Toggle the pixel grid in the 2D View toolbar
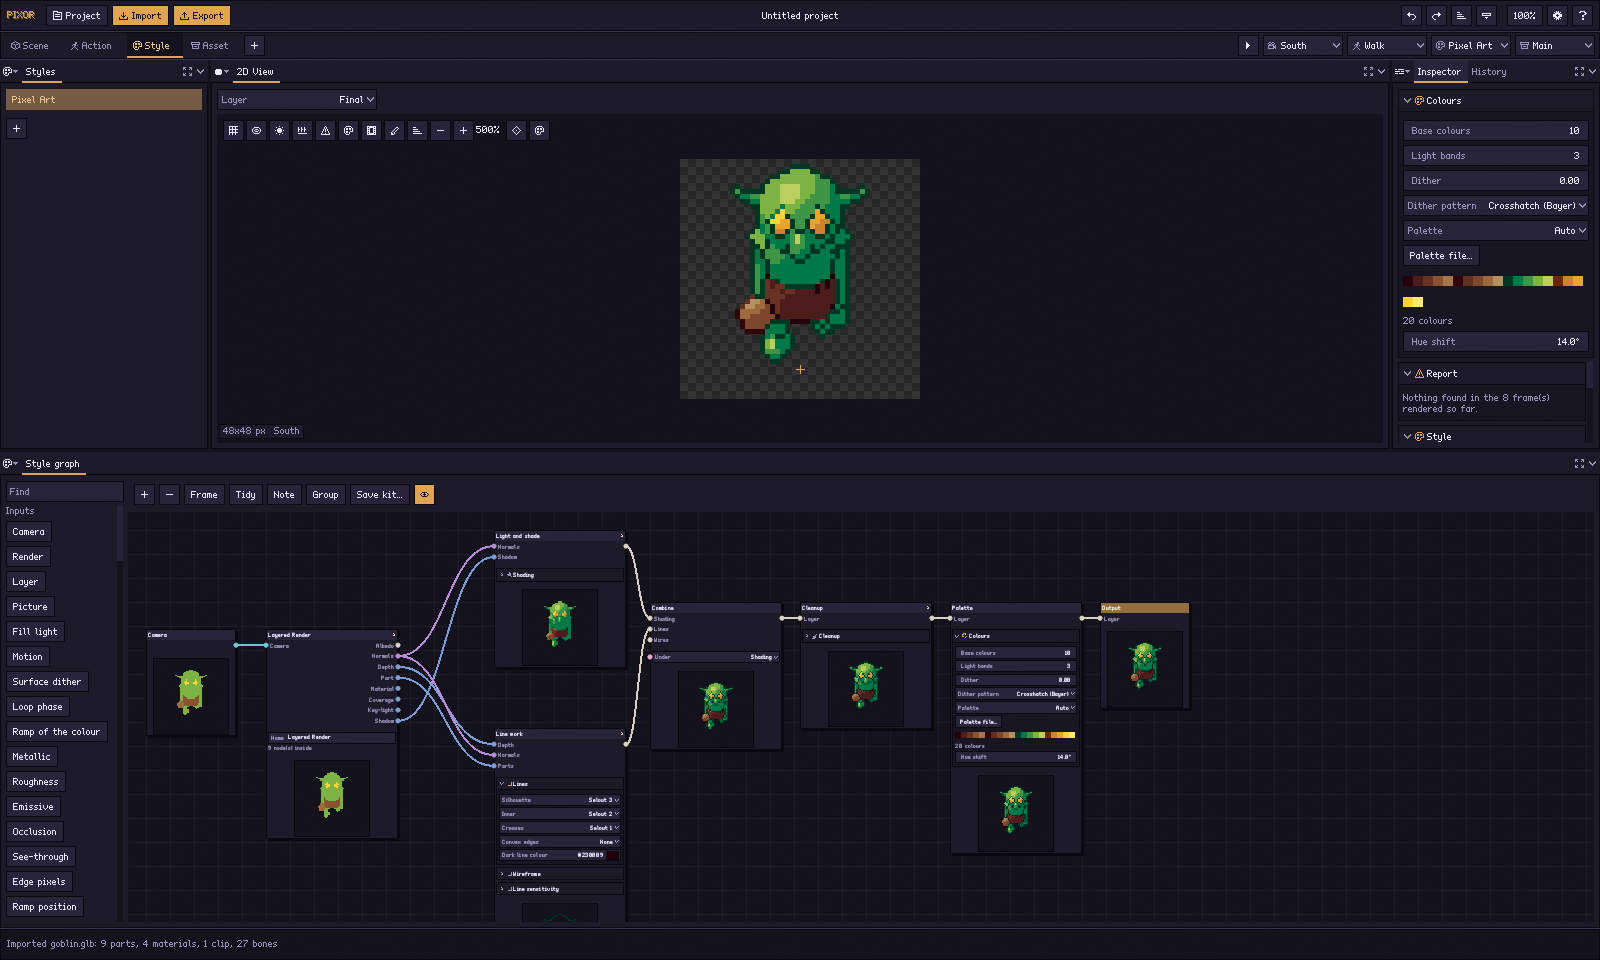The width and height of the screenshot is (1600, 960). click(x=233, y=130)
